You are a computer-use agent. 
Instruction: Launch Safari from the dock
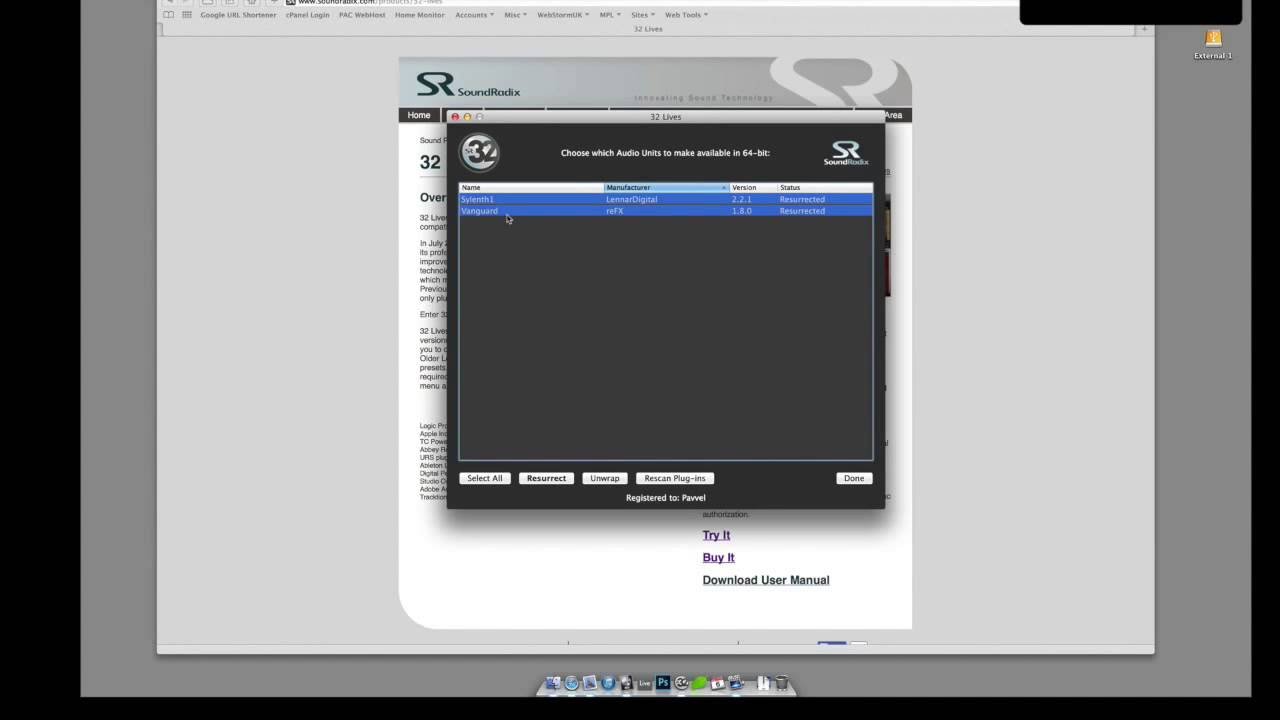pyautogui.click(x=571, y=683)
